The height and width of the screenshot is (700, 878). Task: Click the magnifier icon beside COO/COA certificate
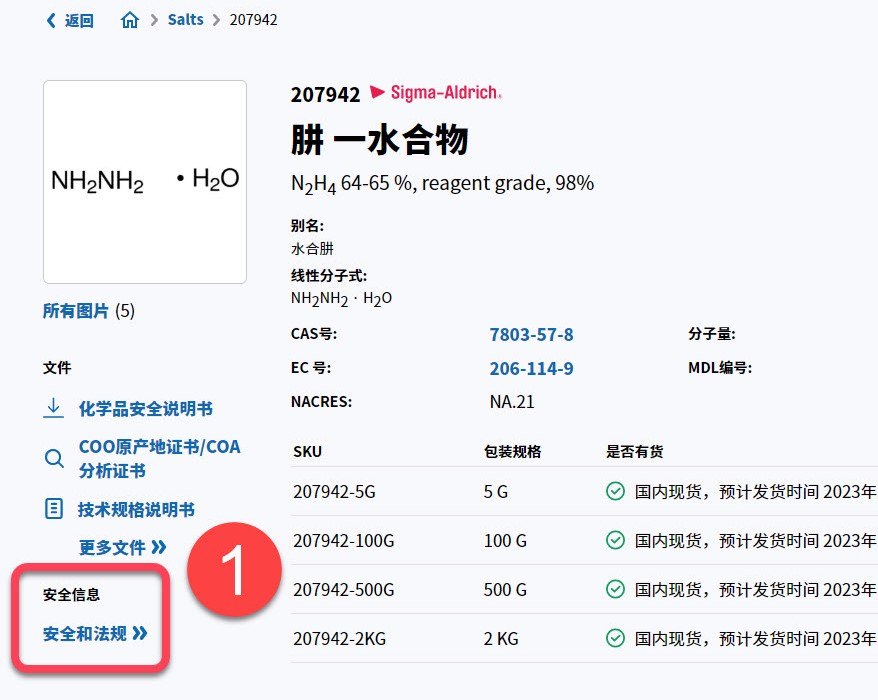[54, 458]
